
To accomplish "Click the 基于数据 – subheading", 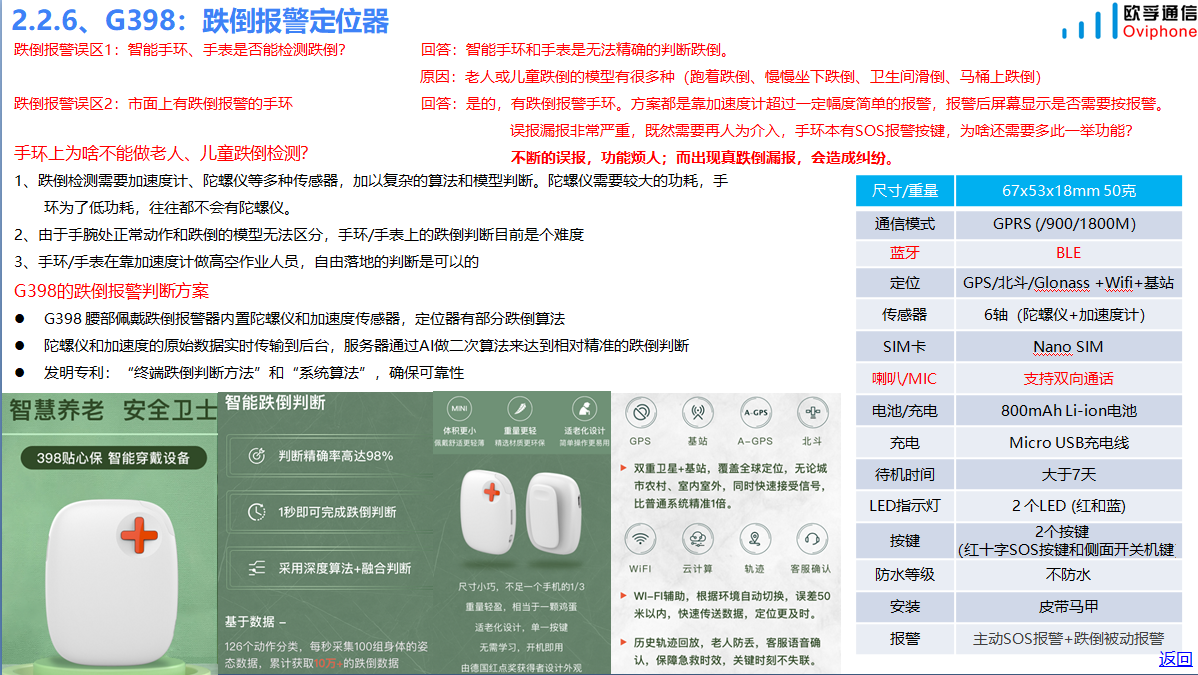I will pyautogui.click(x=254, y=621).
